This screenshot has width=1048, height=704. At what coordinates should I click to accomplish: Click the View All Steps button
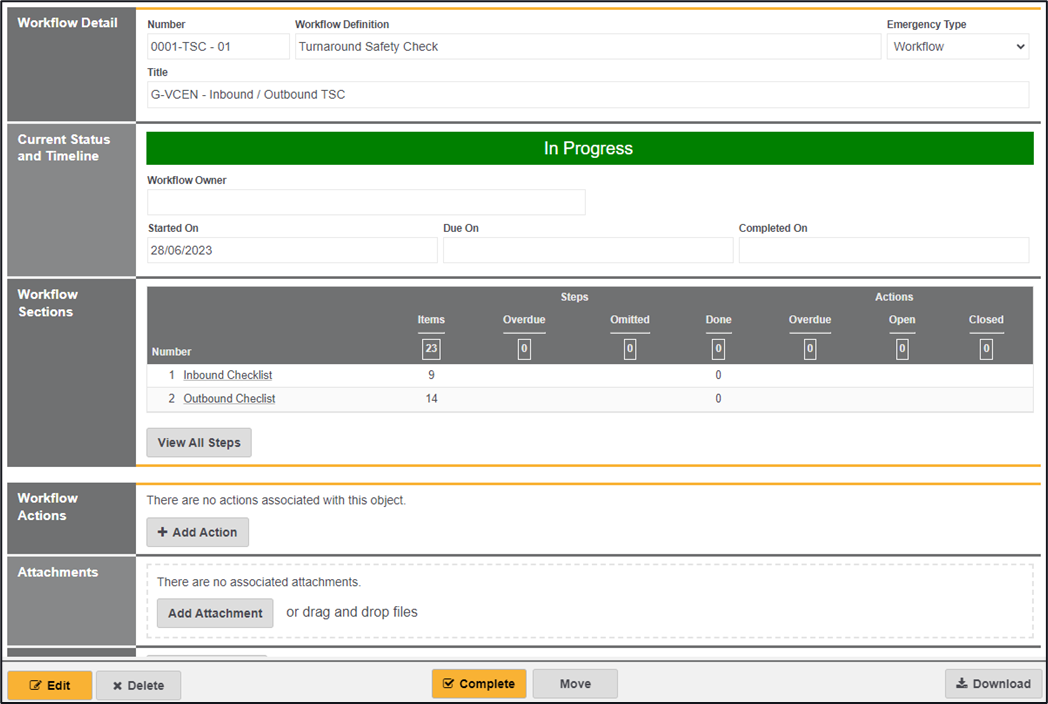coord(199,443)
